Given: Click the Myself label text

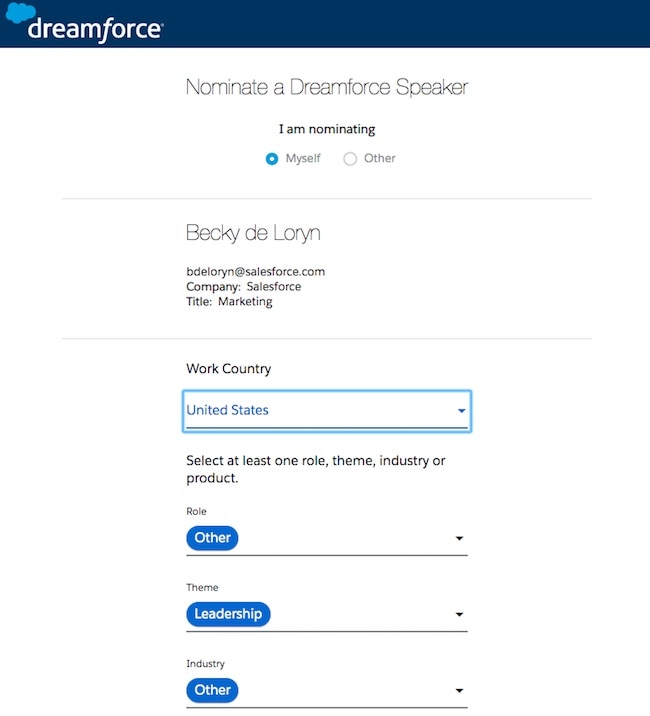Looking at the screenshot, I should (x=303, y=158).
